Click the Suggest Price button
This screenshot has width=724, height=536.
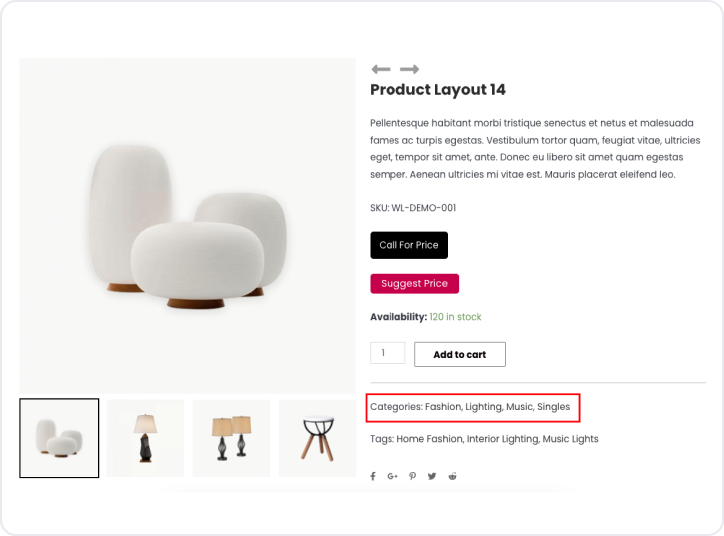point(414,284)
